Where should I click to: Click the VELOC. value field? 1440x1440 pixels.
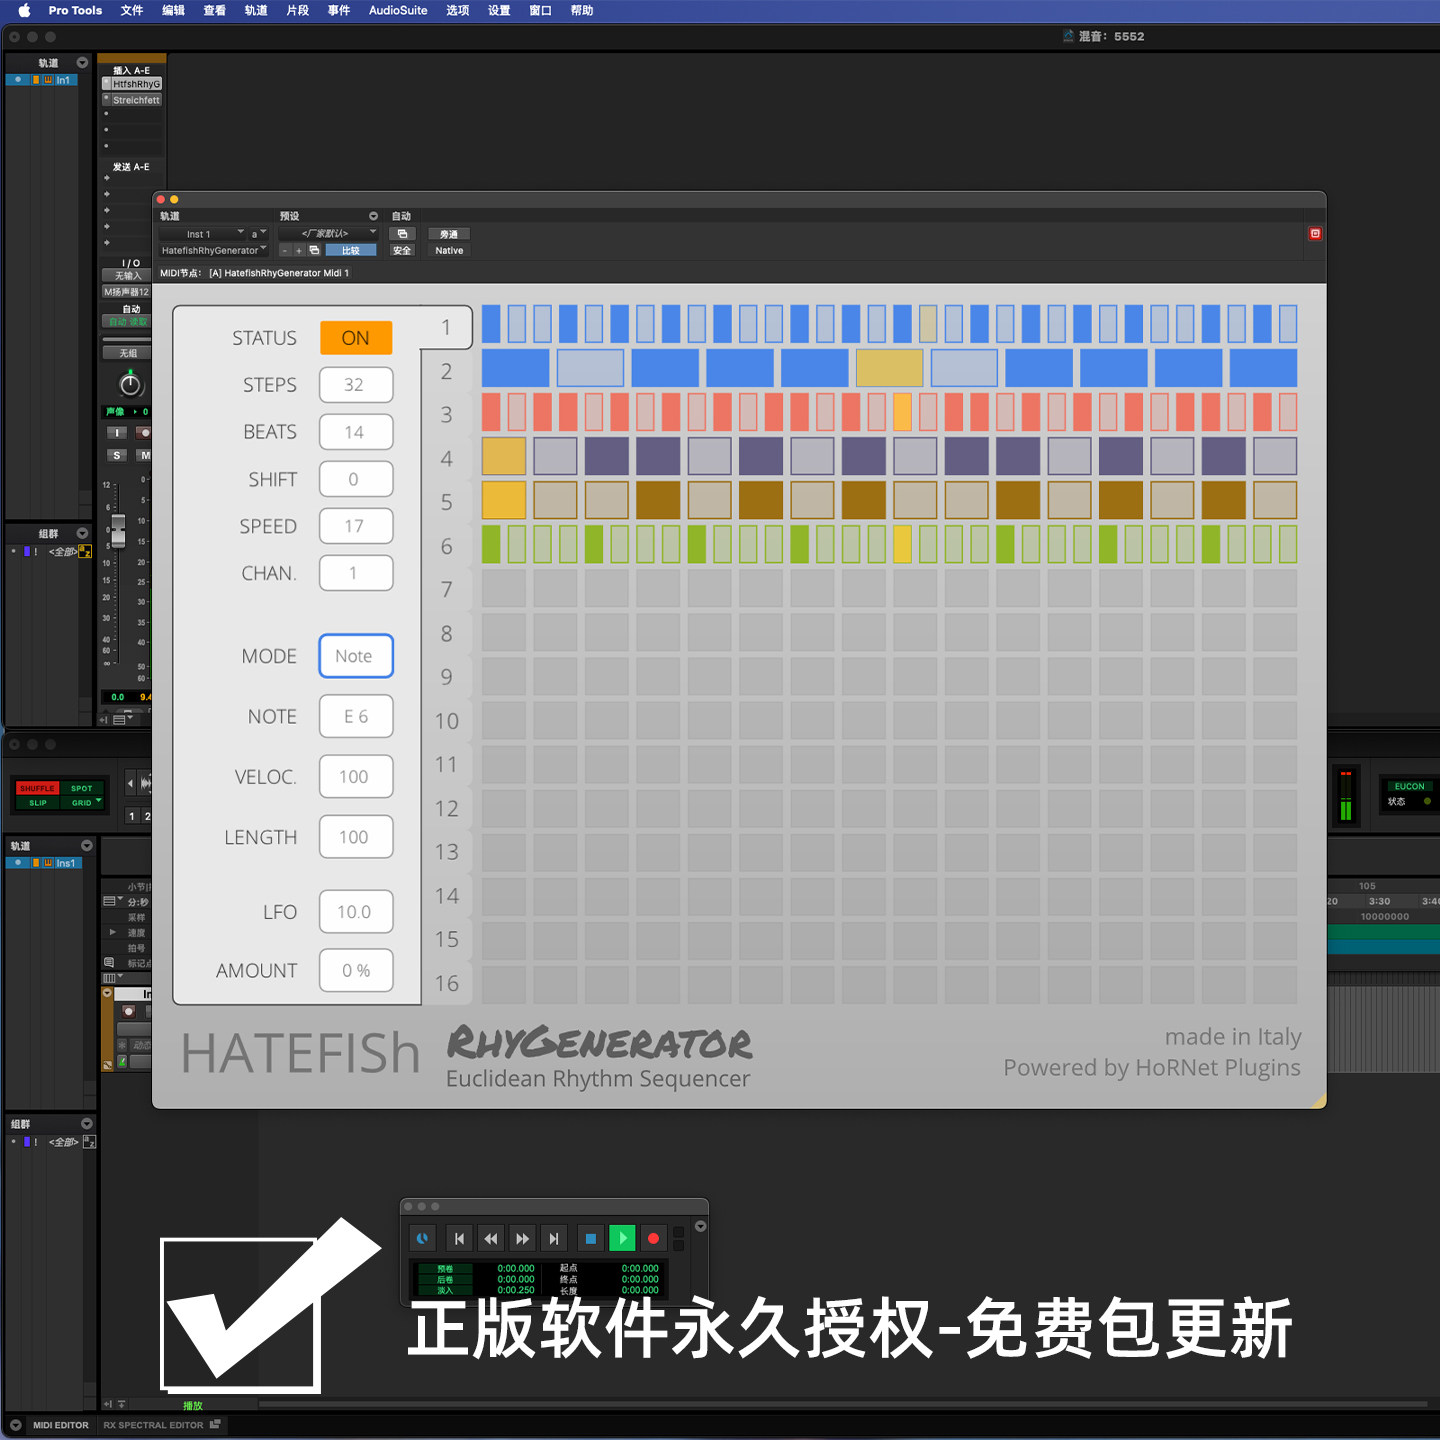click(x=356, y=777)
